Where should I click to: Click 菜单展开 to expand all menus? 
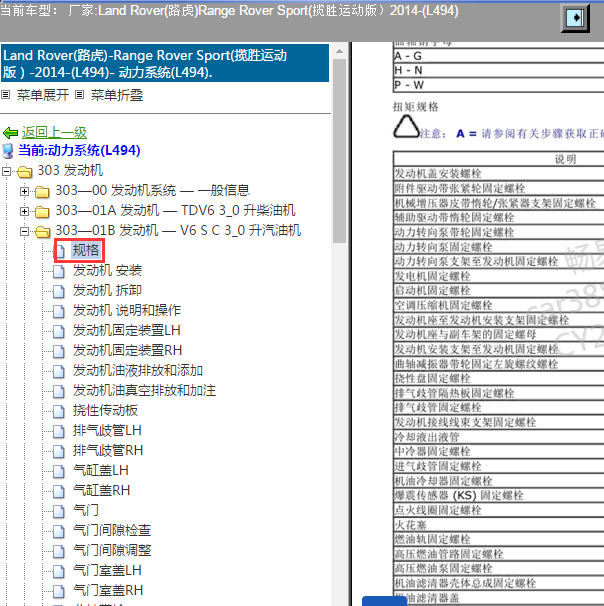click(x=43, y=95)
